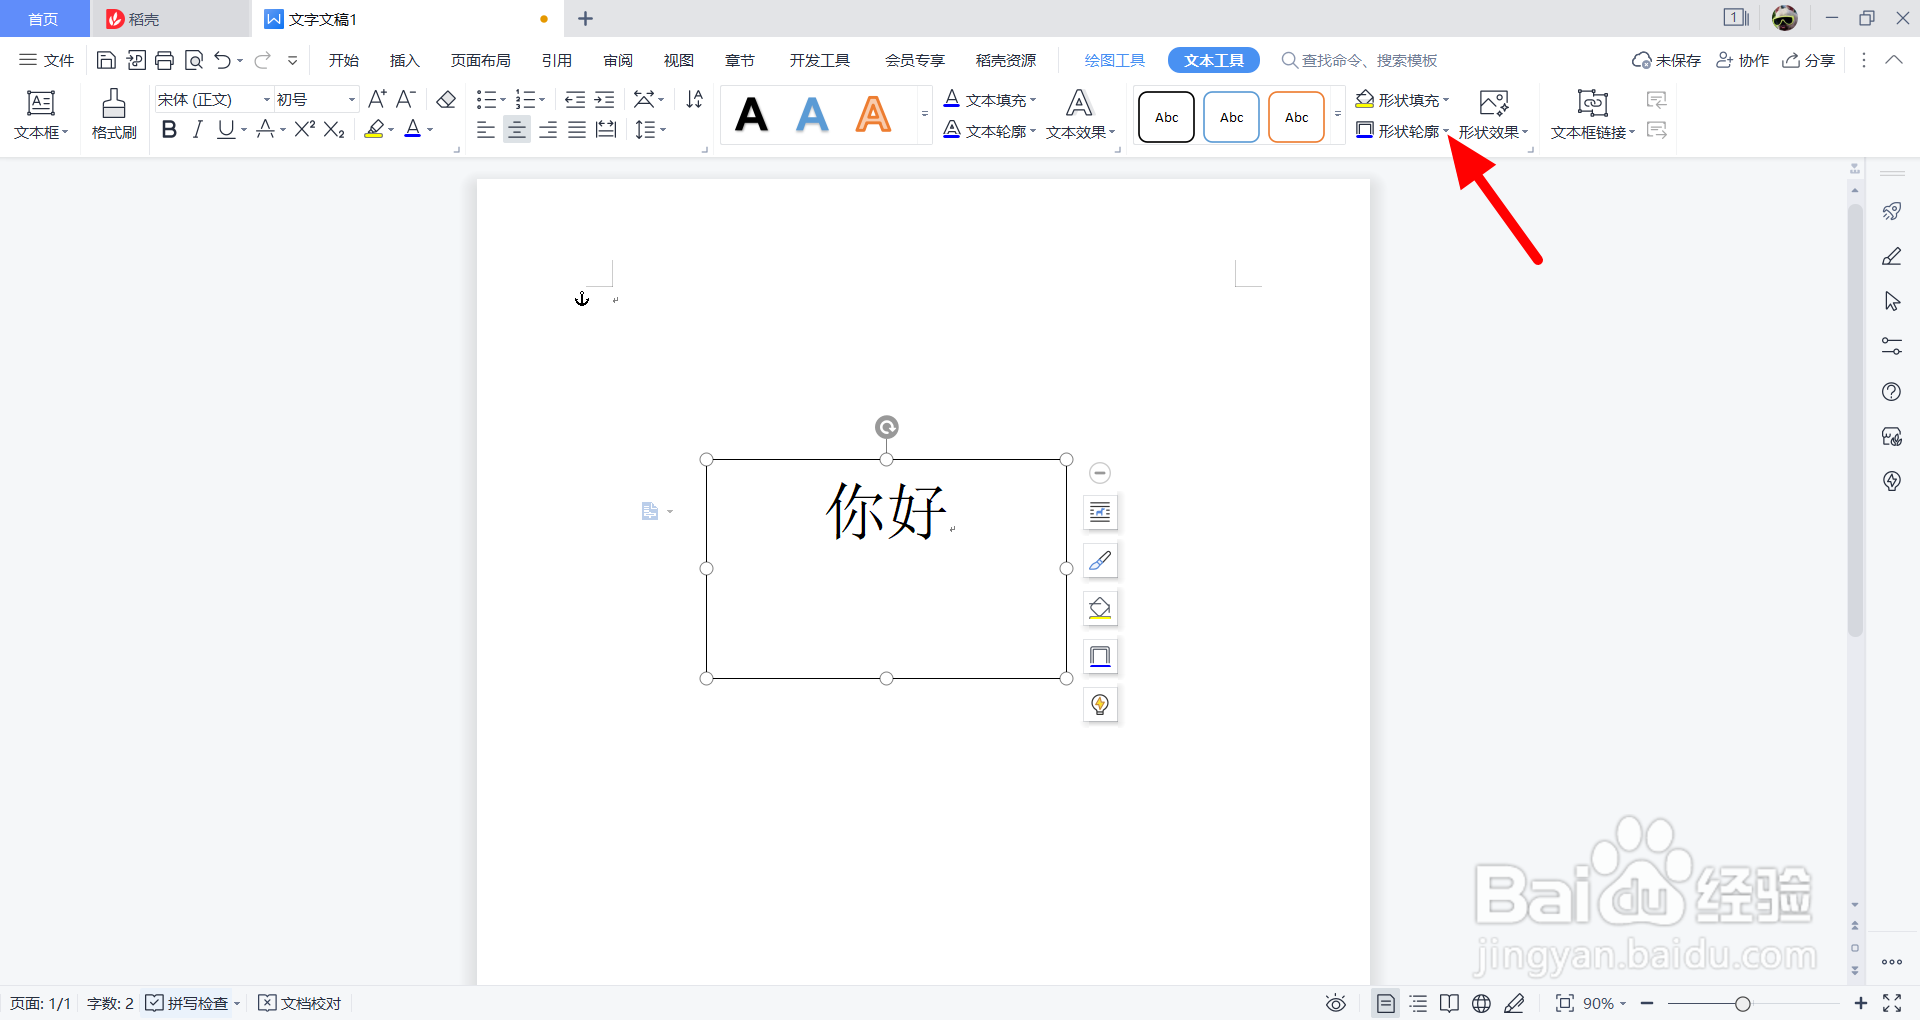Click the Print icon in quick toolbar
Viewport: 1920px width, 1020px height.
165,61
